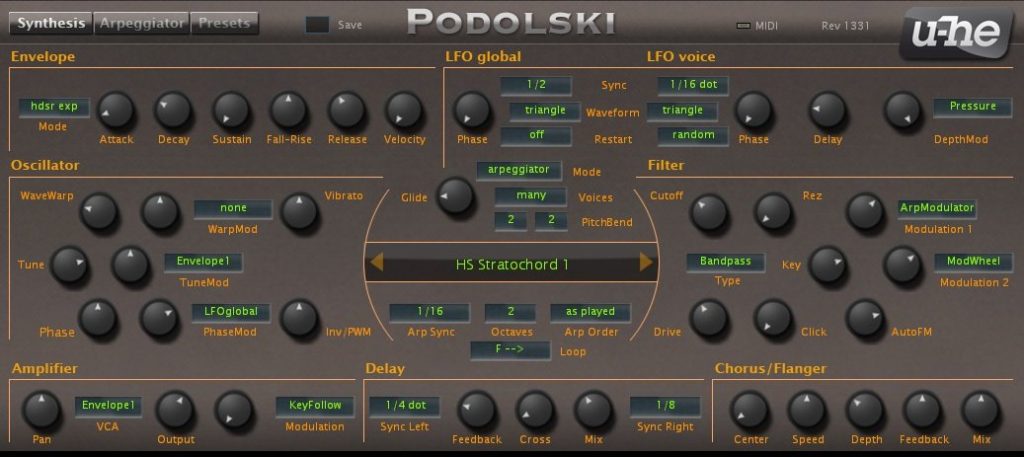Screen dimensions: 1024x457
Task: Open the filter Type Bandpass selector
Action: 726,262
